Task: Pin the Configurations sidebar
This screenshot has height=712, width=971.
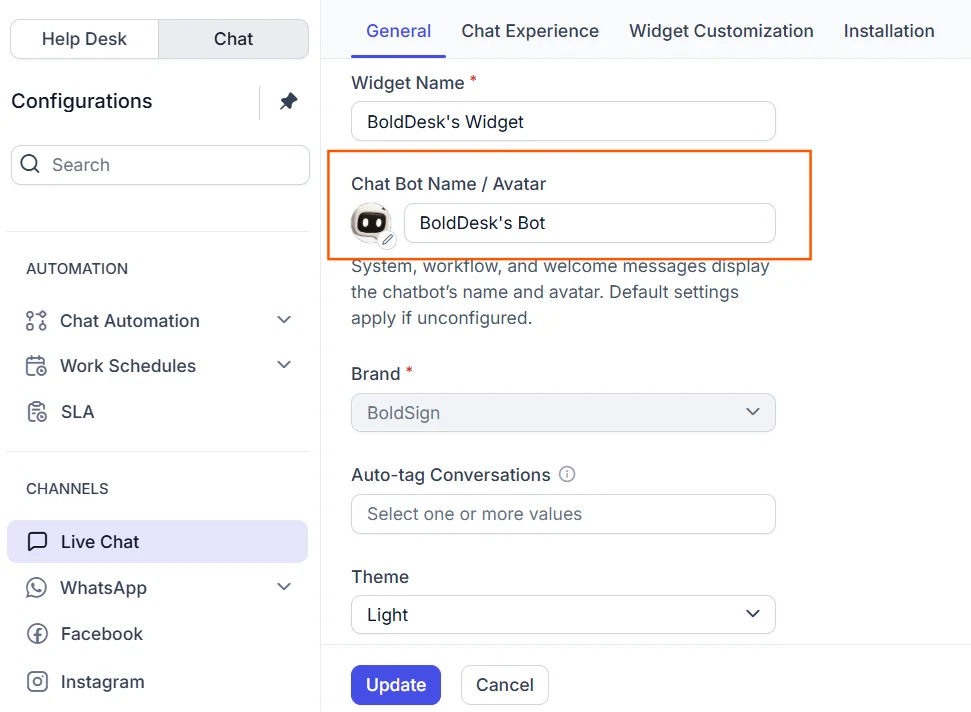Action: [x=288, y=101]
